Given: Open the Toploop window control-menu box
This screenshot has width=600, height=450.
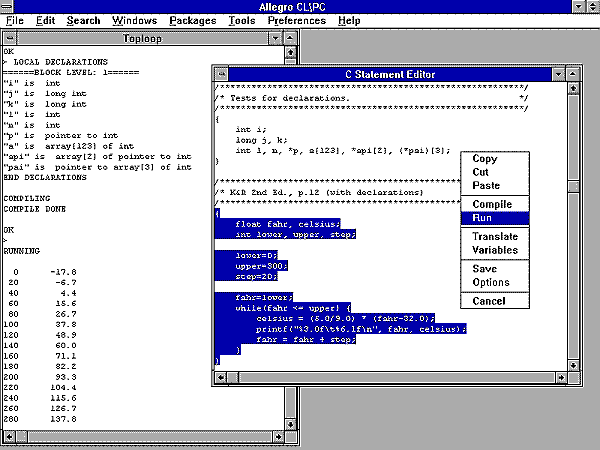Looking at the screenshot, I should coord(10,38).
